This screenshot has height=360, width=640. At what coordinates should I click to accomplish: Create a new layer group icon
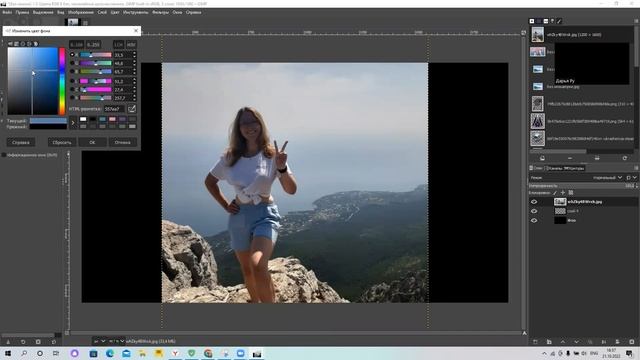click(549, 342)
